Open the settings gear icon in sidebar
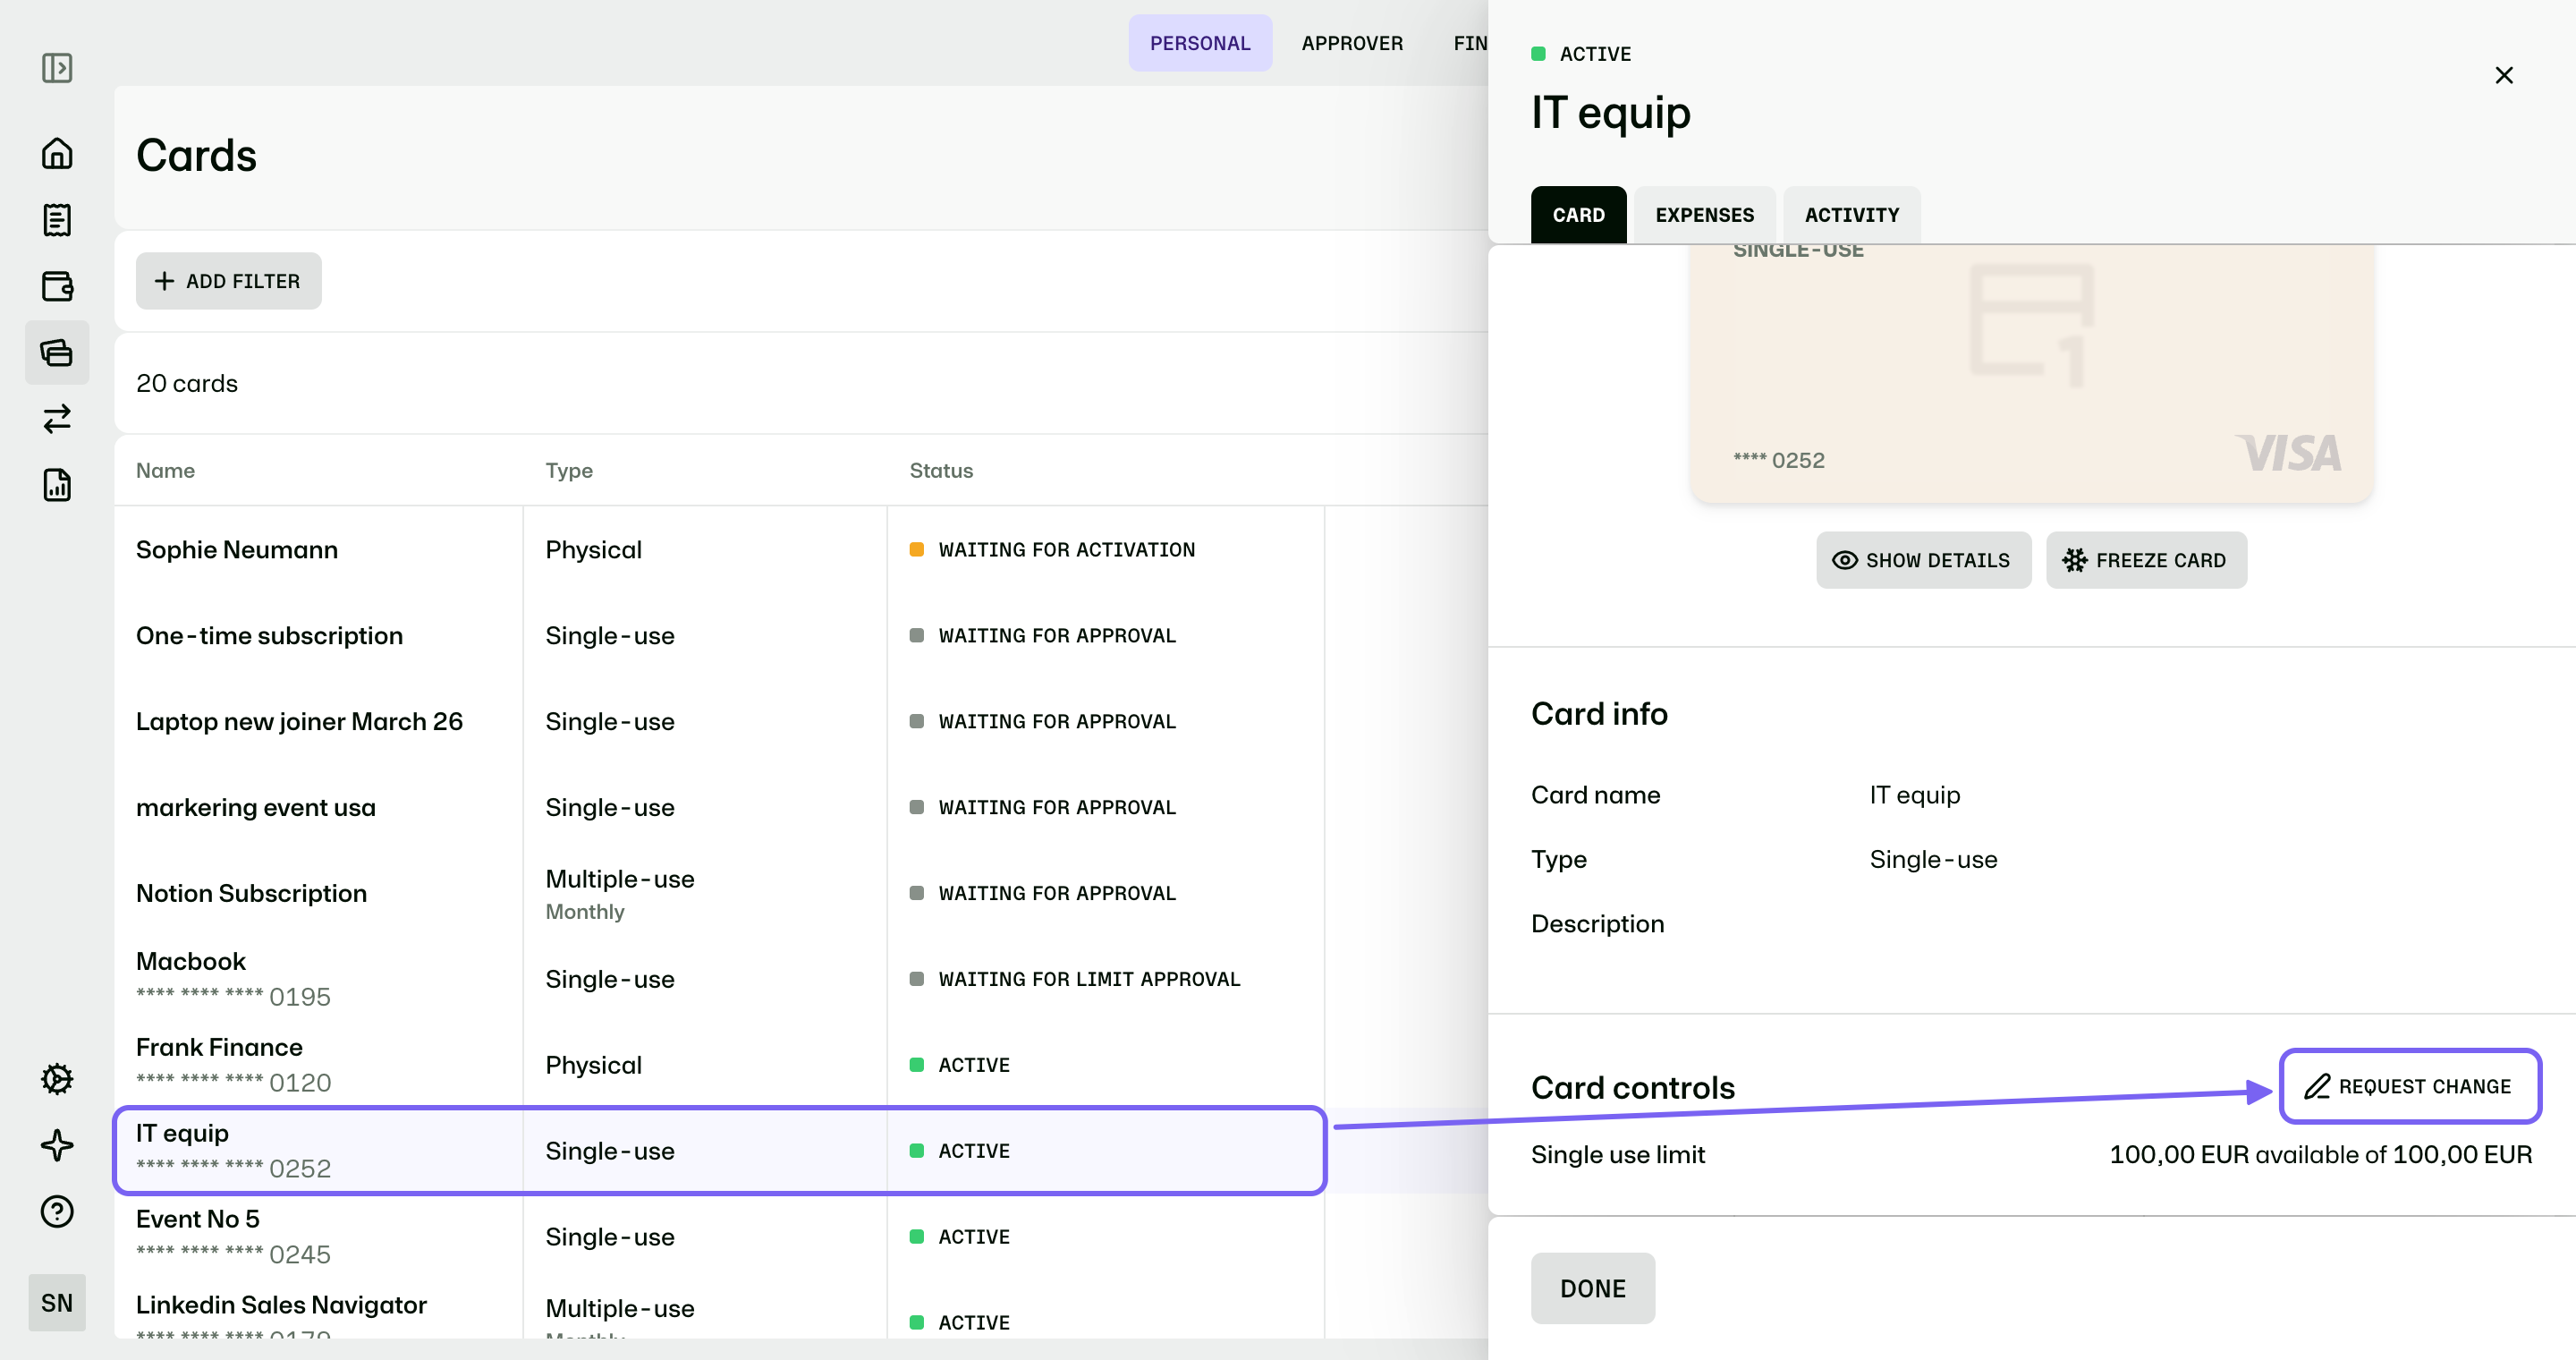This screenshot has width=2576, height=1360. coord(57,1079)
